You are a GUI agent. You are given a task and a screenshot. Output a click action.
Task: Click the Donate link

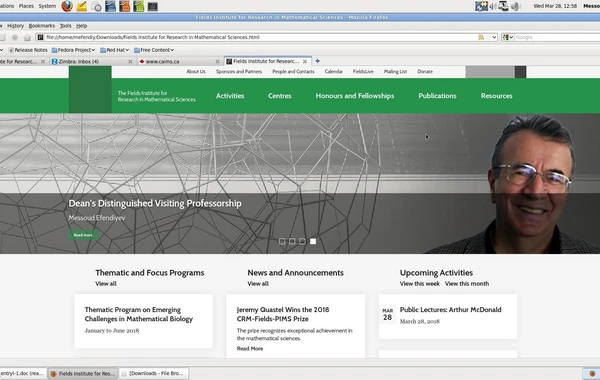[x=425, y=72]
